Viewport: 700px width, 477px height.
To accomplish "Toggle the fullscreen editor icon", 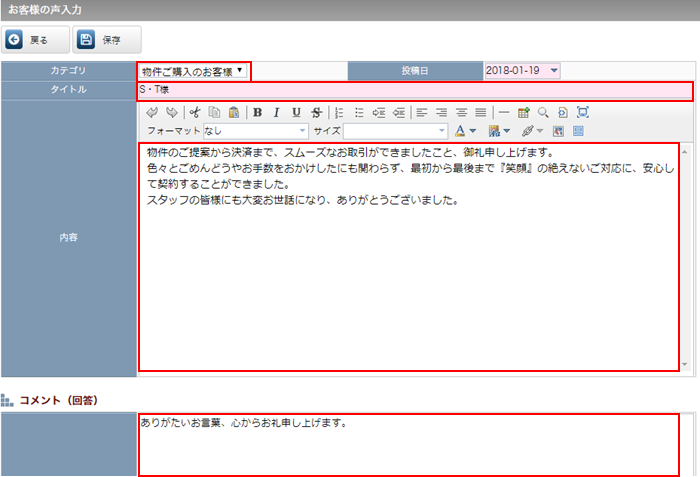I will pyautogui.click(x=583, y=113).
